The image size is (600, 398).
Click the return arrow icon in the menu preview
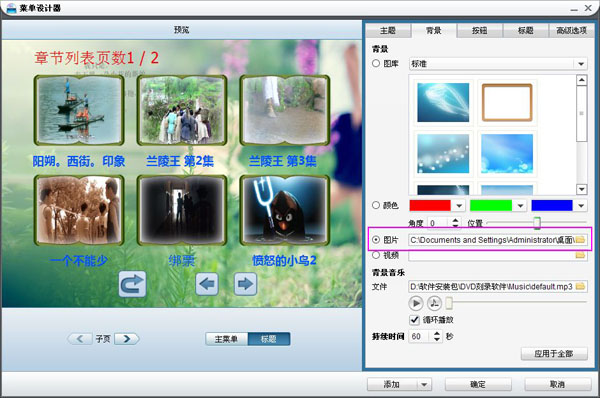(x=132, y=284)
